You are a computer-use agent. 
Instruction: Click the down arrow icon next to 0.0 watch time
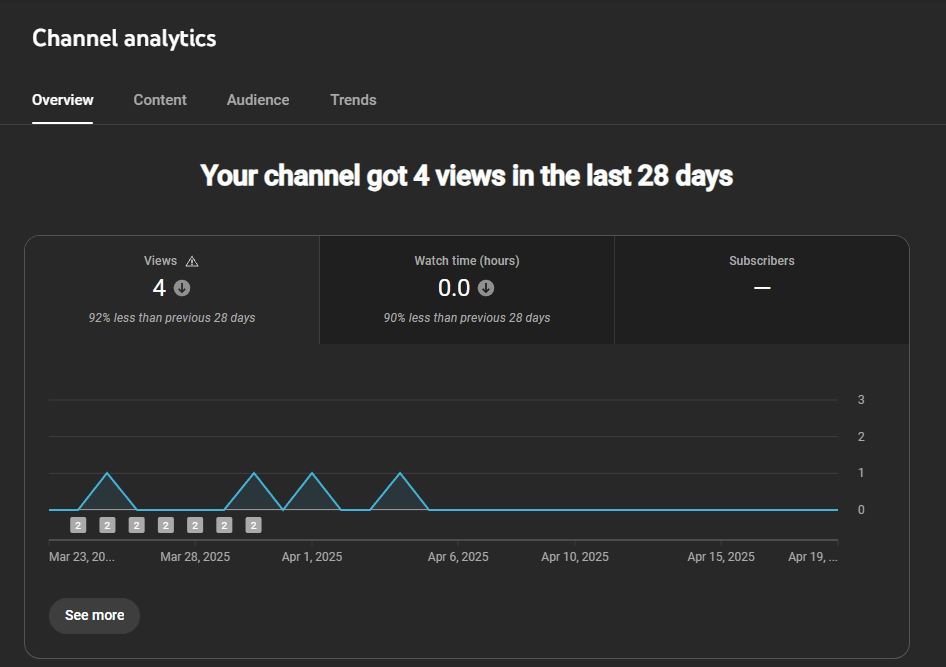[486, 288]
